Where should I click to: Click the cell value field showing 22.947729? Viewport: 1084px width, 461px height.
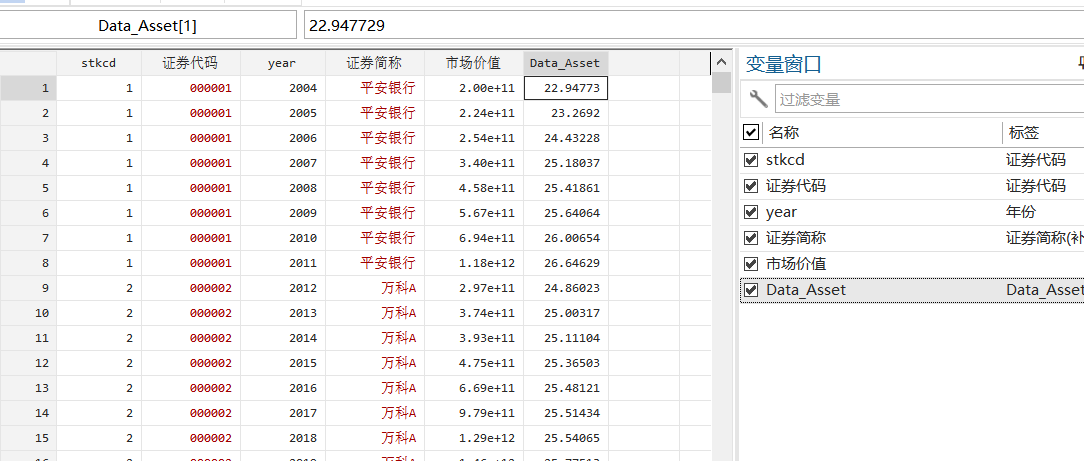694,26
